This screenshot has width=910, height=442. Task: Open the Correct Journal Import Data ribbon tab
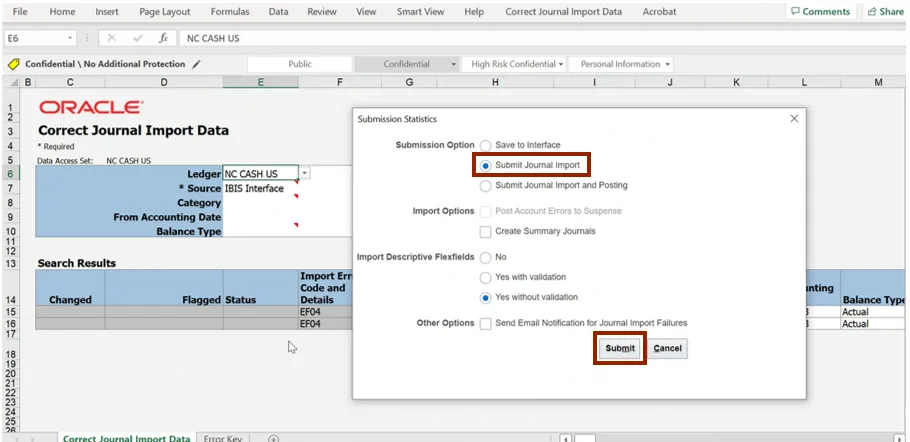click(x=563, y=12)
